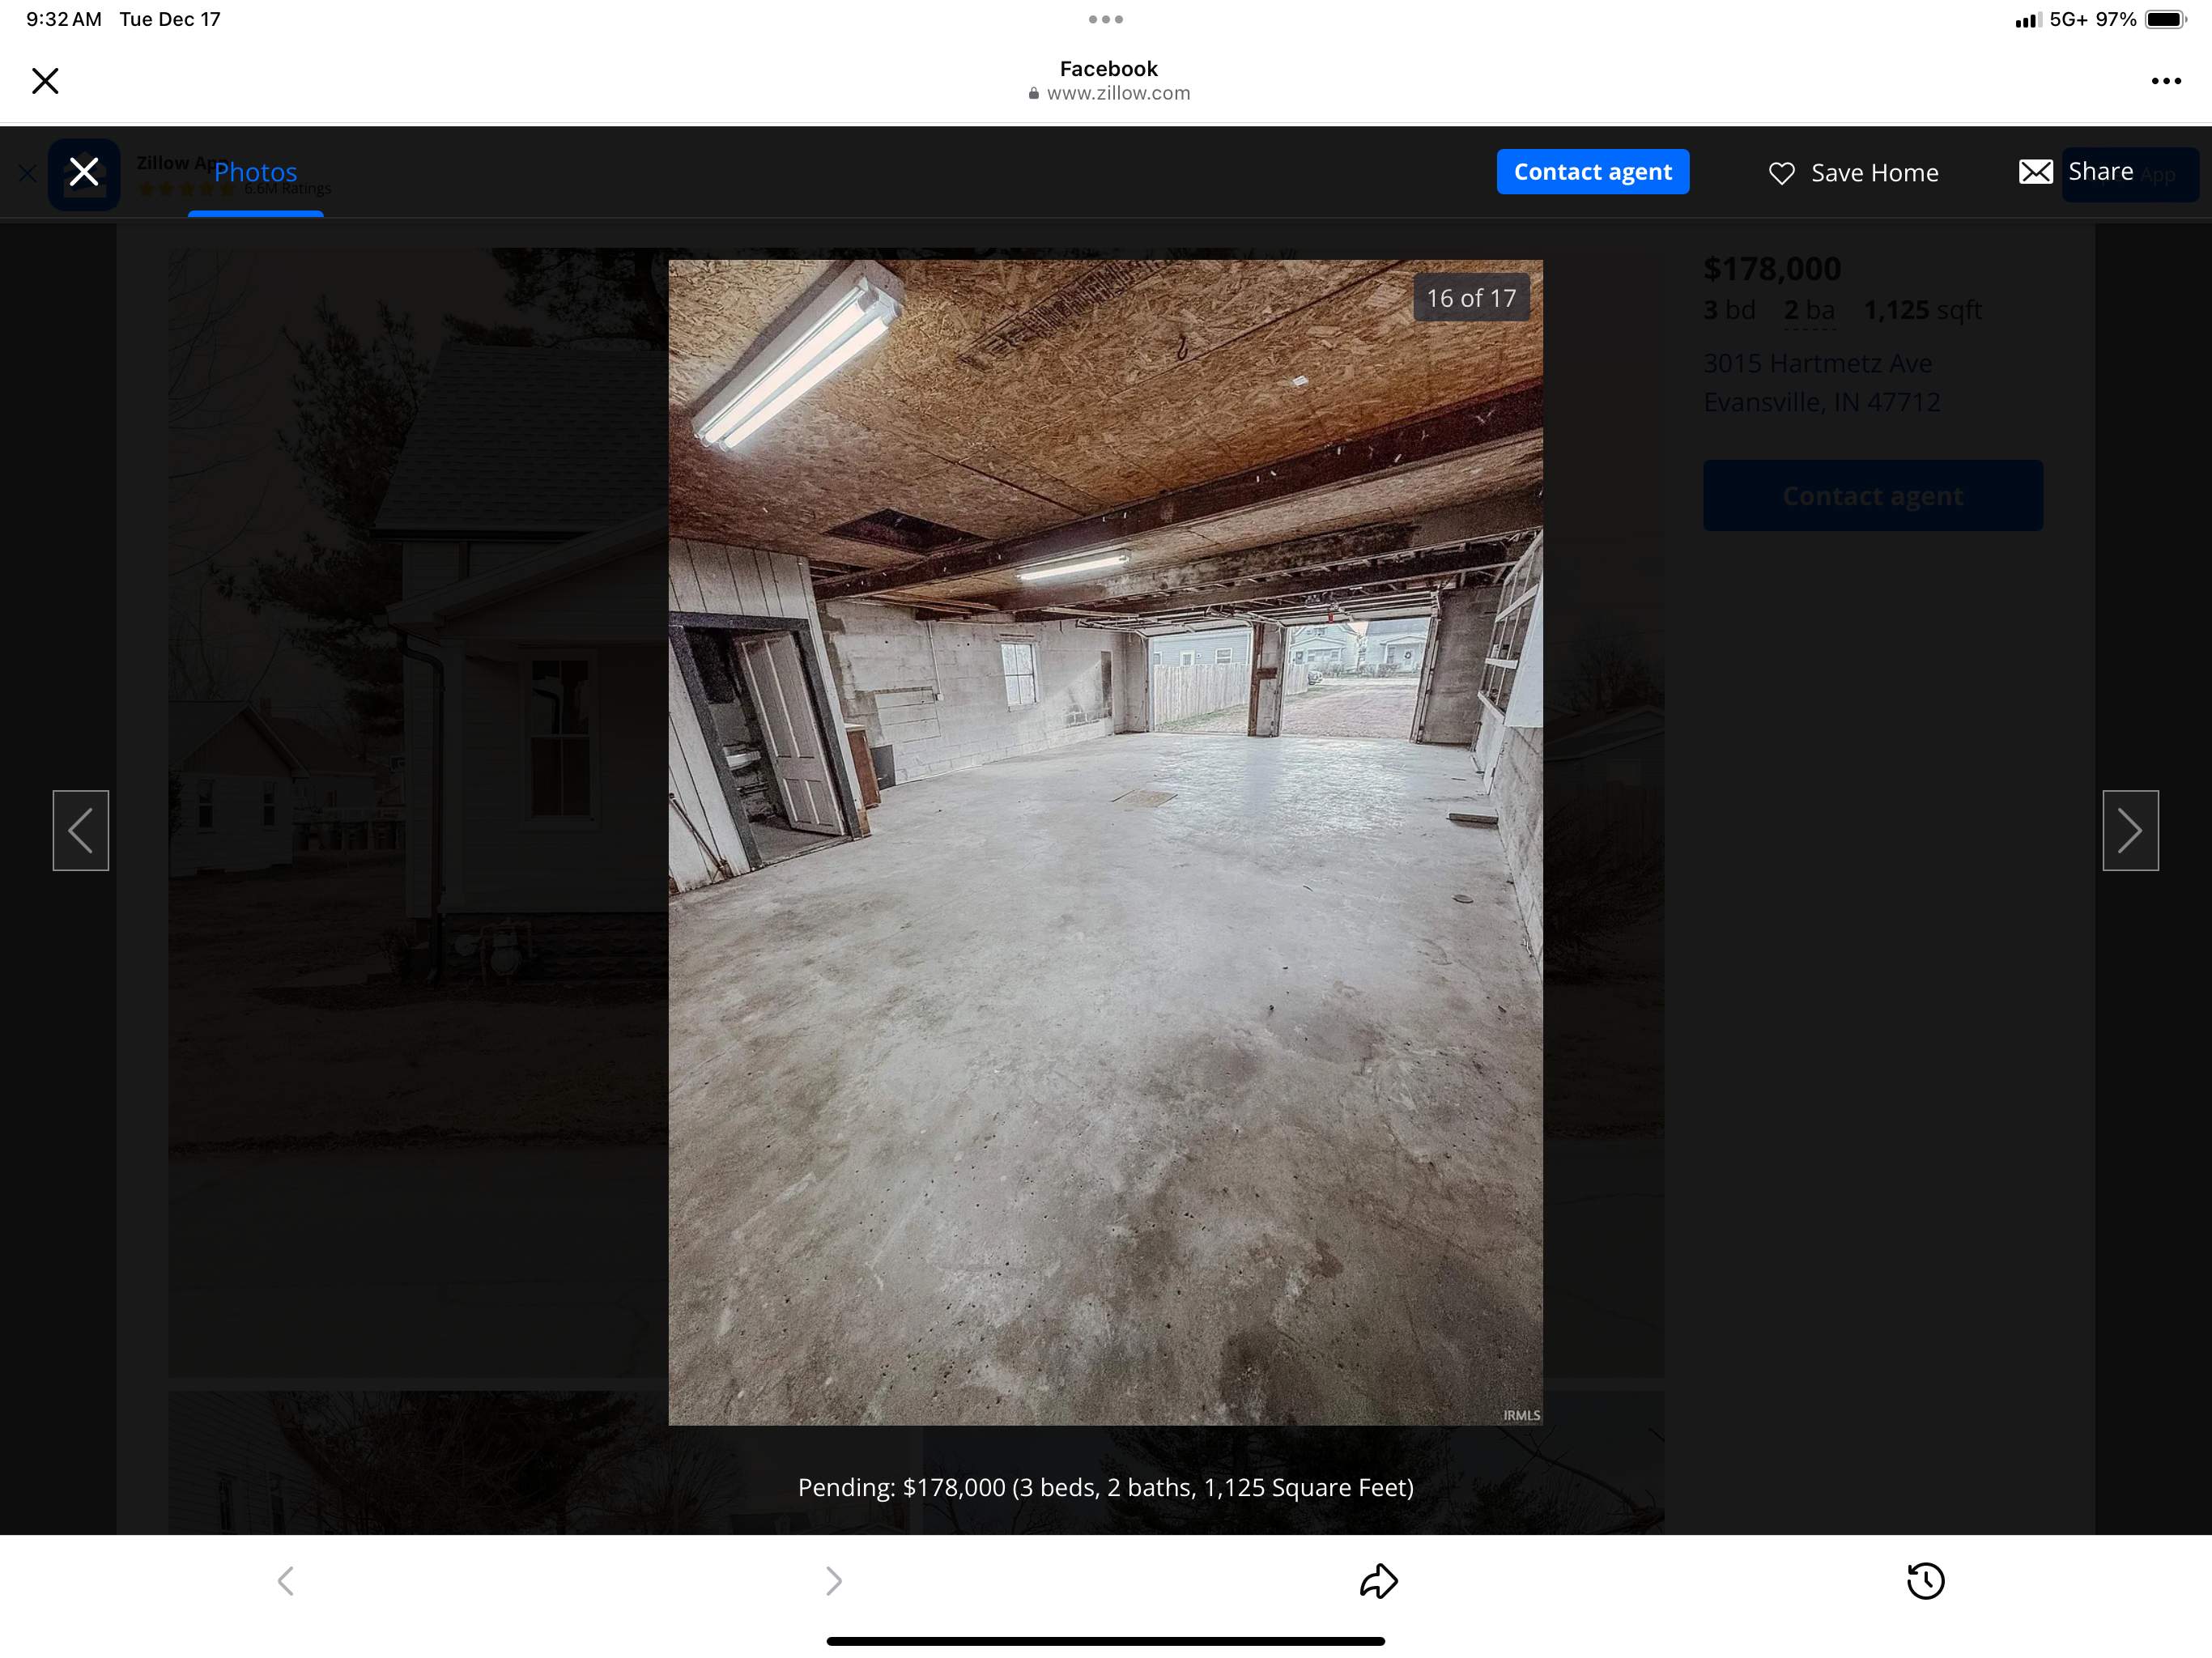Click the blue Contact agent button
Image resolution: width=2212 pixels, height=1658 pixels.
(x=1592, y=172)
